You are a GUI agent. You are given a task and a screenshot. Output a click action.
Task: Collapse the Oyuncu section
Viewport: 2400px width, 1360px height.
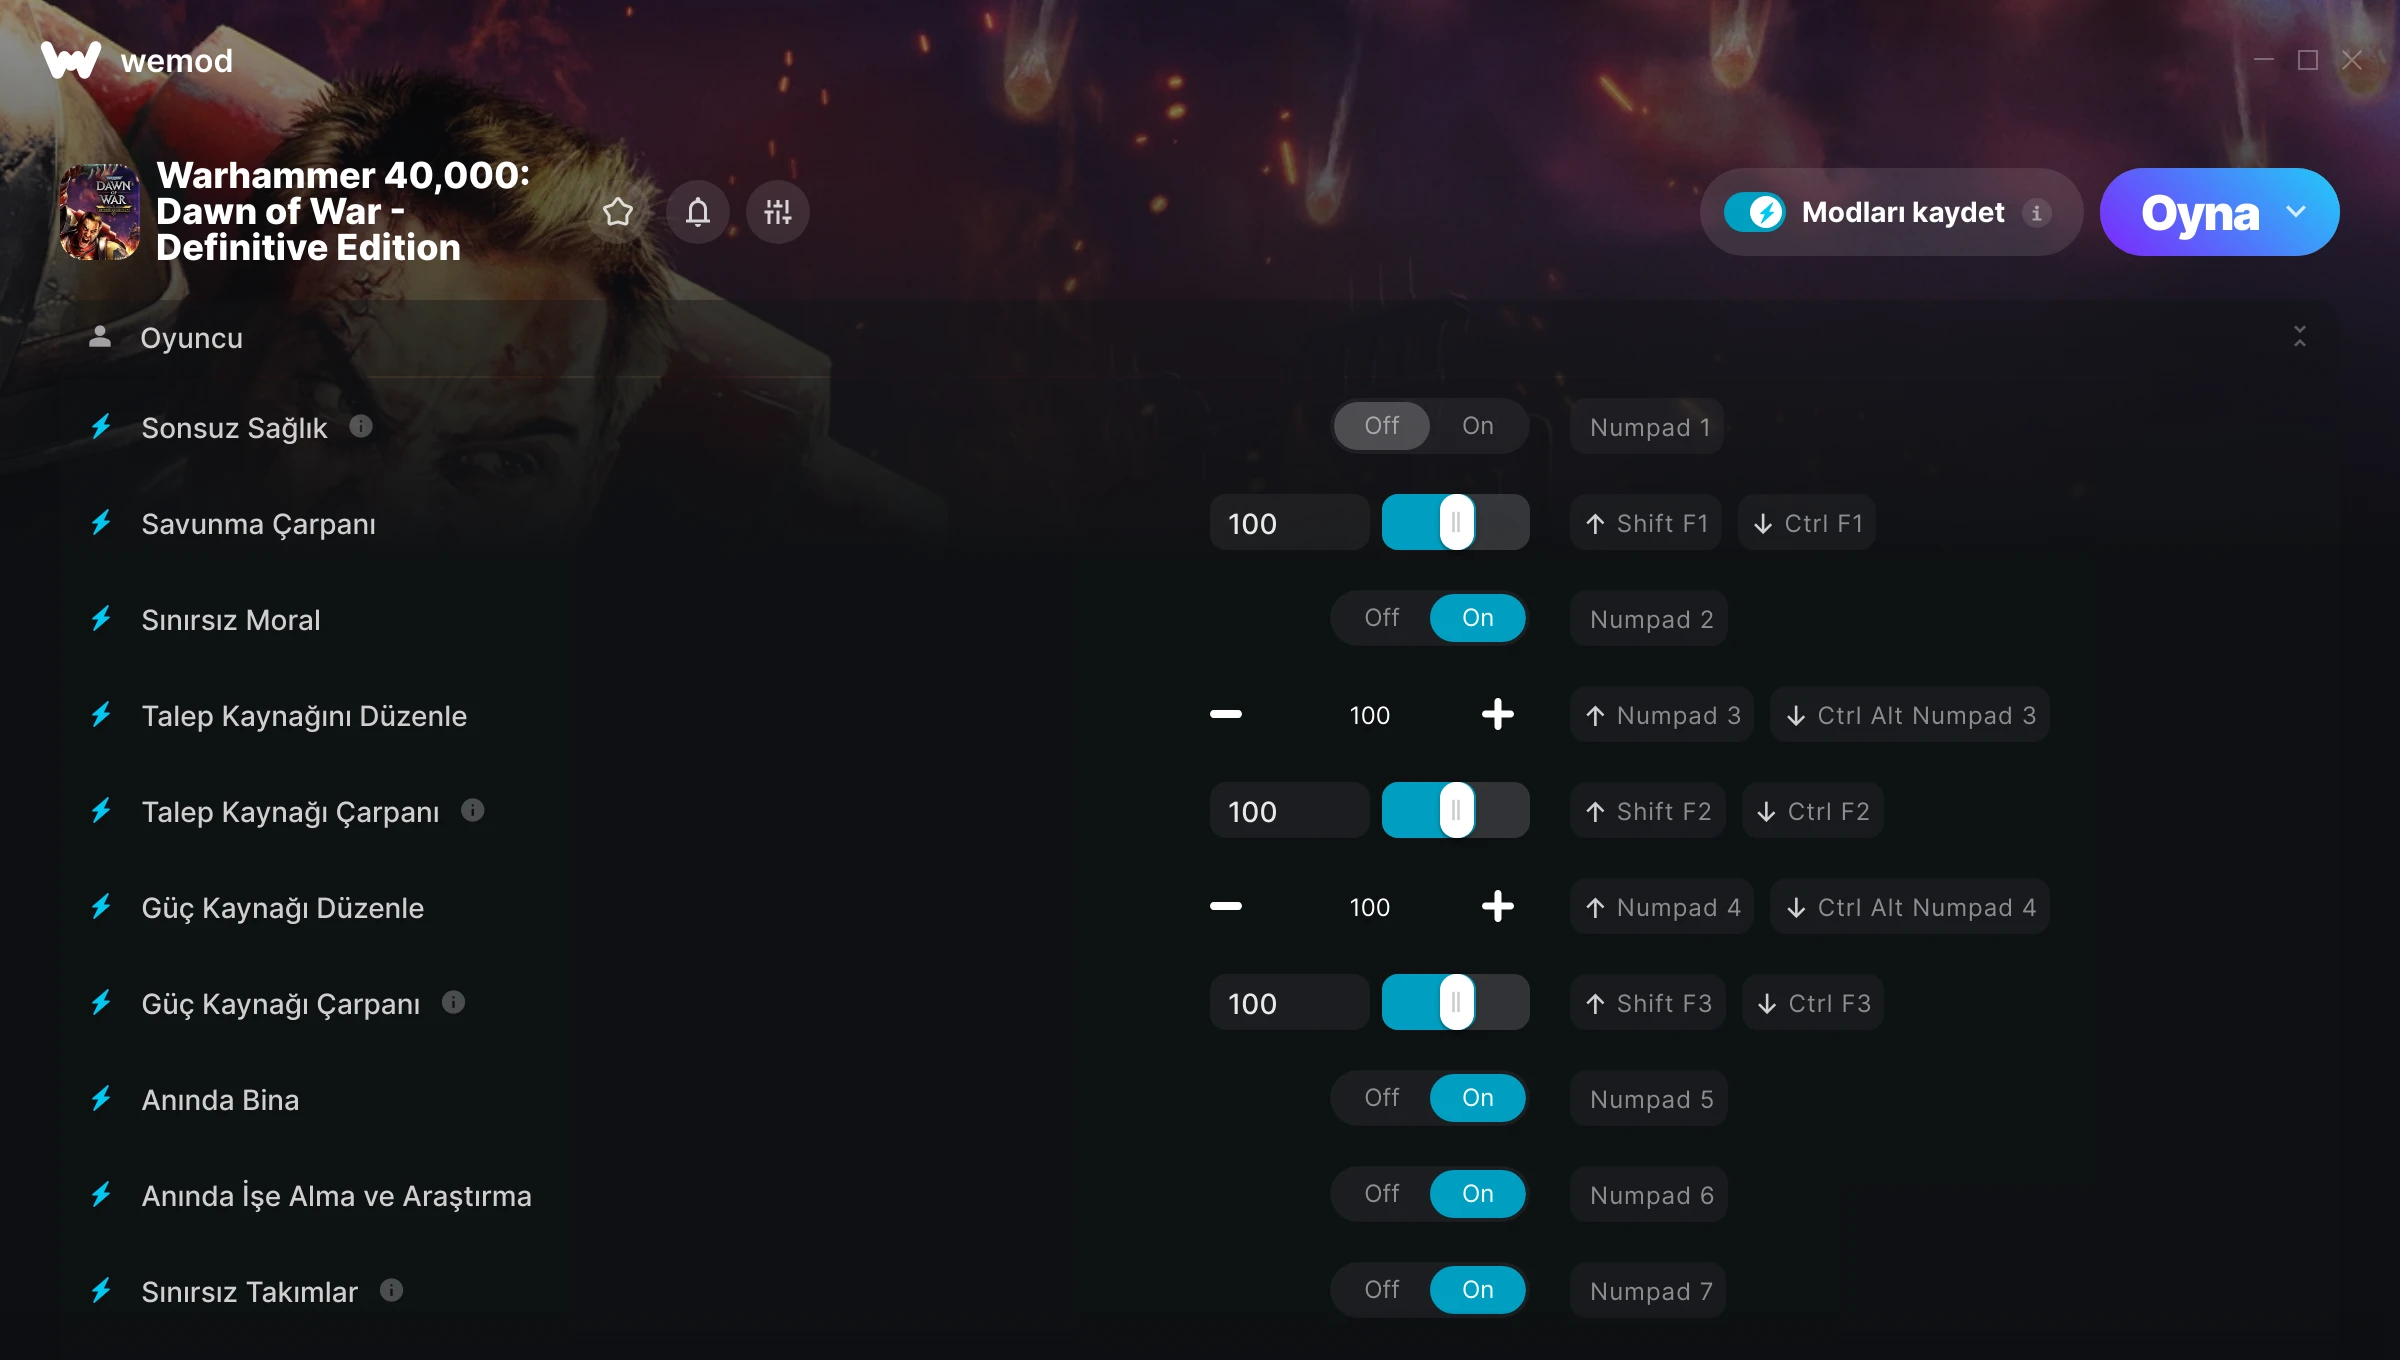point(2300,337)
